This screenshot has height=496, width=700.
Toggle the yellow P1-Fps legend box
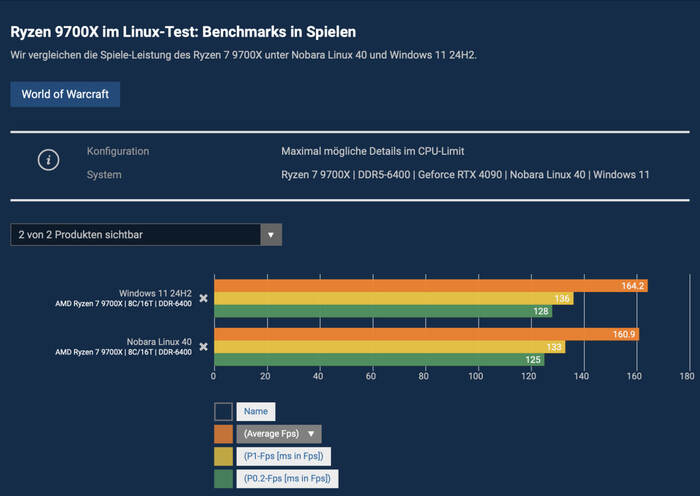pyautogui.click(x=223, y=456)
